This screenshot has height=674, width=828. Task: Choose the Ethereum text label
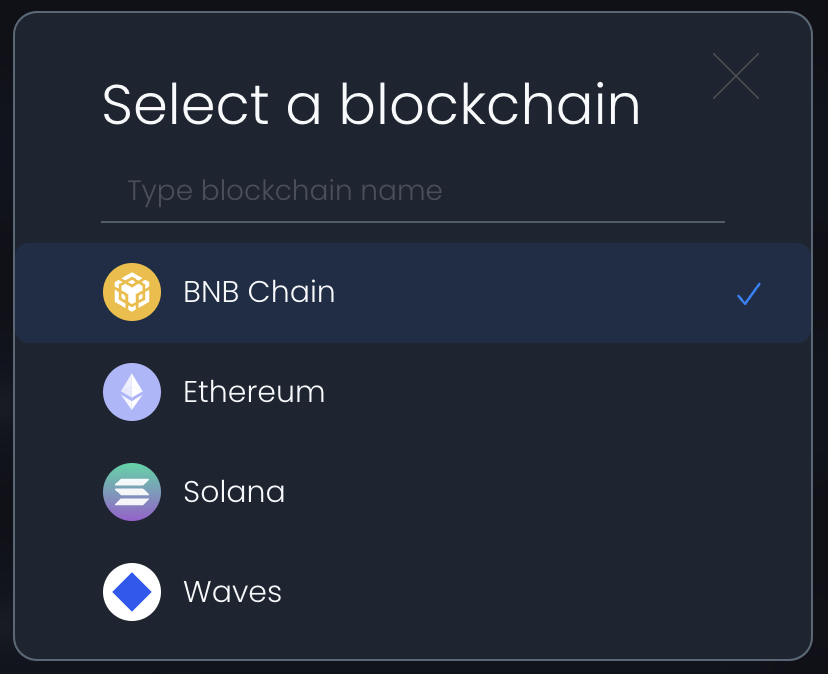pos(254,392)
